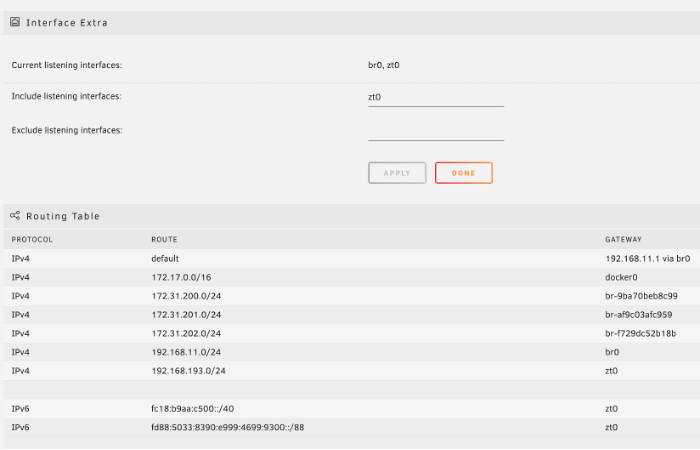This screenshot has height=450, width=700.
Task: Click the Interface Extra section icon
Action: point(15,22)
